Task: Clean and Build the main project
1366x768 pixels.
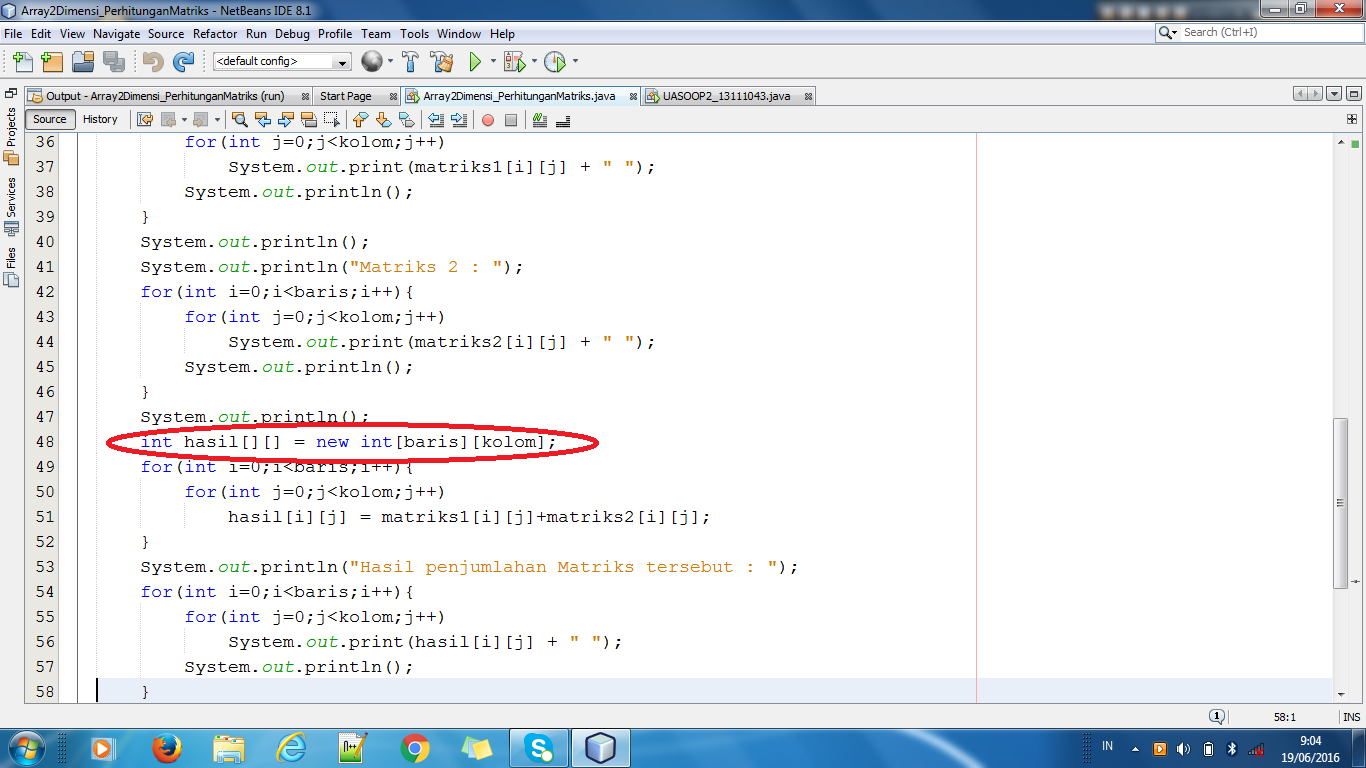Action: point(443,61)
